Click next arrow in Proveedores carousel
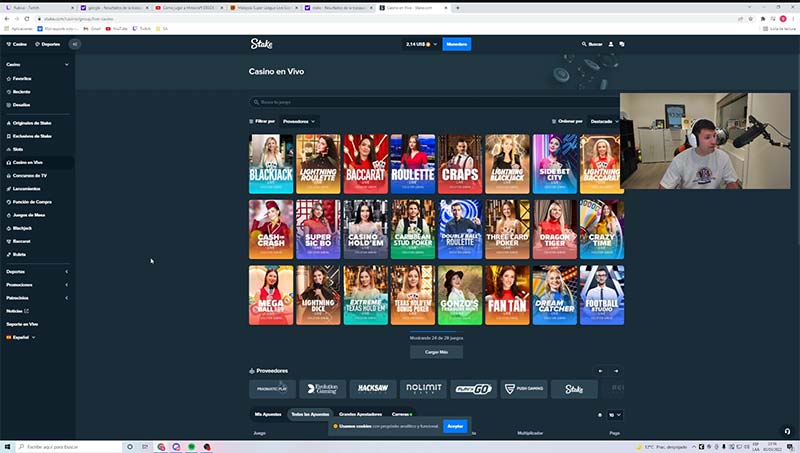The width and height of the screenshot is (800, 453). click(616, 370)
